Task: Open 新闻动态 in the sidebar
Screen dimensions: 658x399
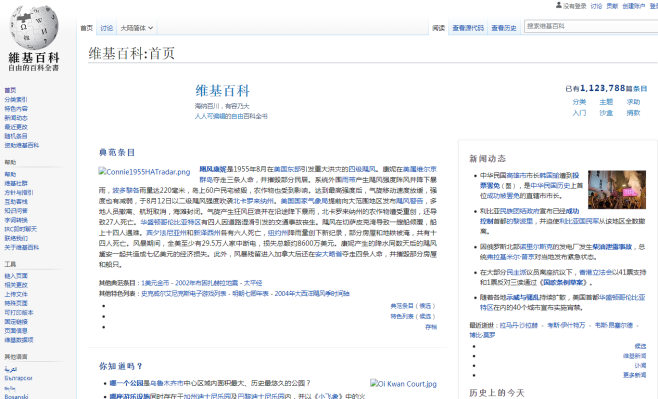Action: pos(16,118)
